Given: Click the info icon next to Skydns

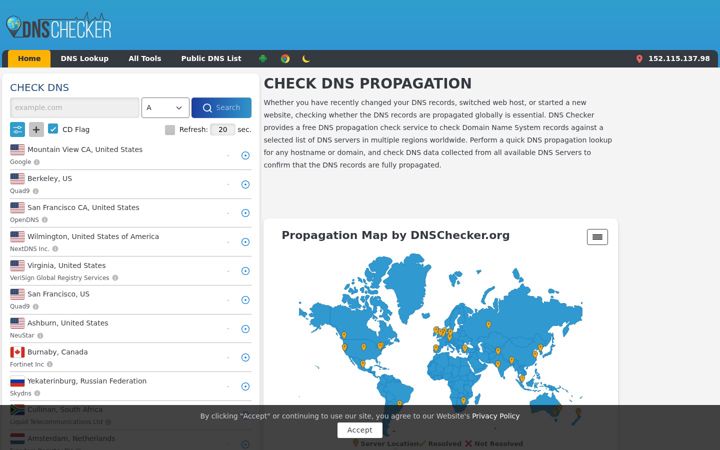Looking at the screenshot, I should click(x=37, y=394).
